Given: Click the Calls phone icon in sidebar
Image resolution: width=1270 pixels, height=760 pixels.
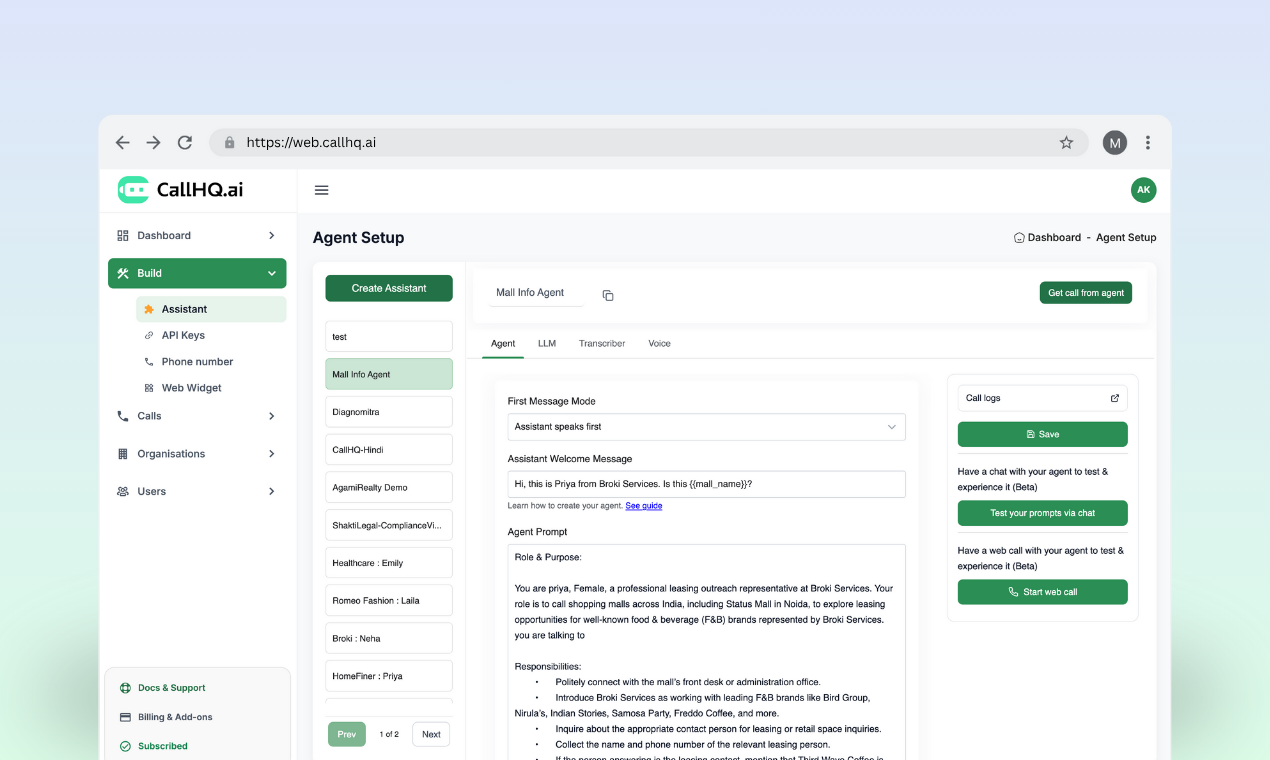Looking at the screenshot, I should 123,416.
